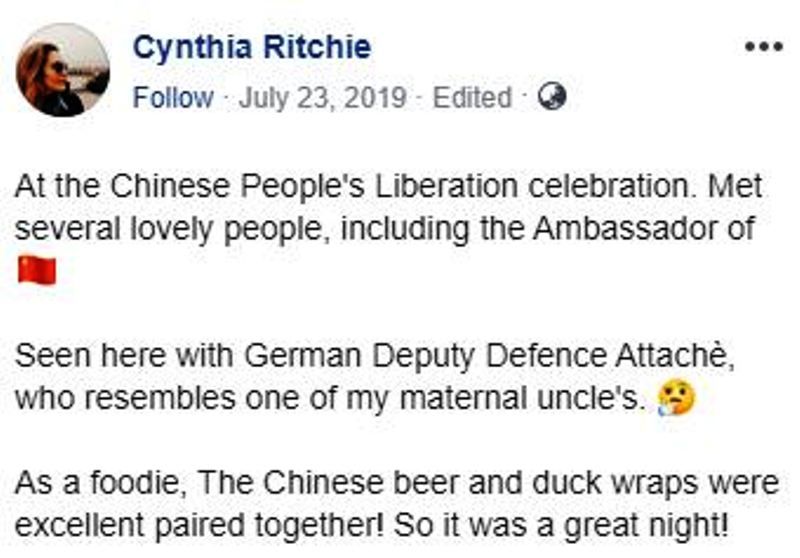The width and height of the screenshot is (800, 558).
Task: Click the globe public privacy icon
Action: click(x=552, y=96)
